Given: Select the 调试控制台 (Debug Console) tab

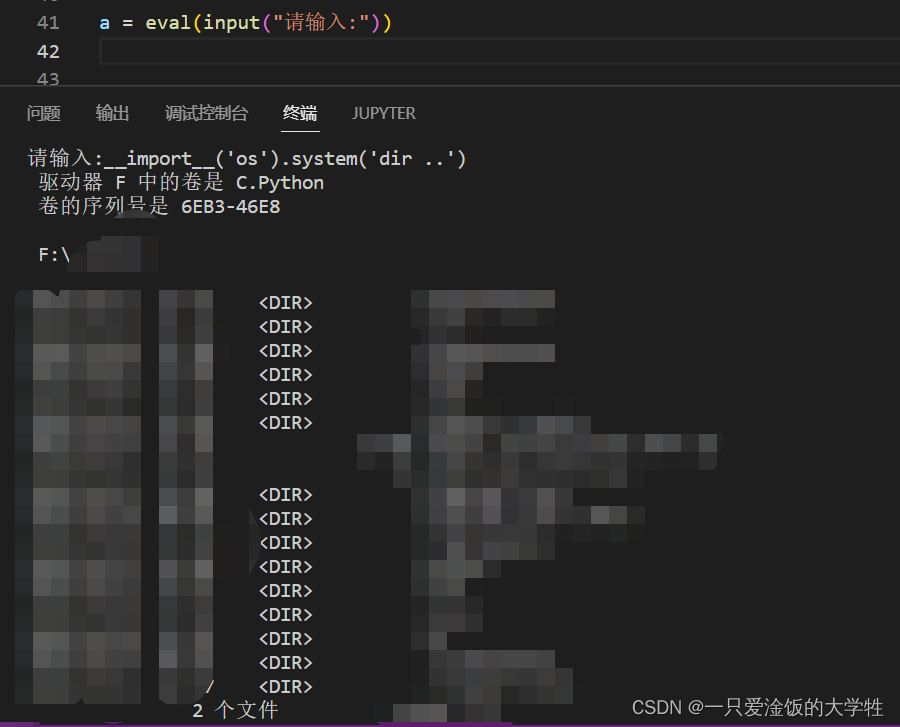Looking at the screenshot, I should coord(206,113).
